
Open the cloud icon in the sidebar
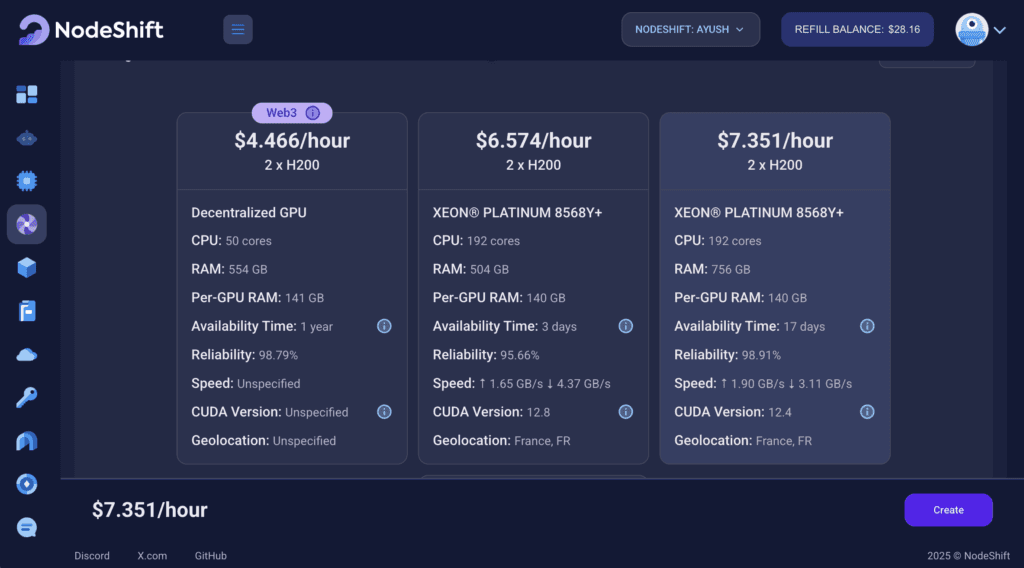(27, 355)
